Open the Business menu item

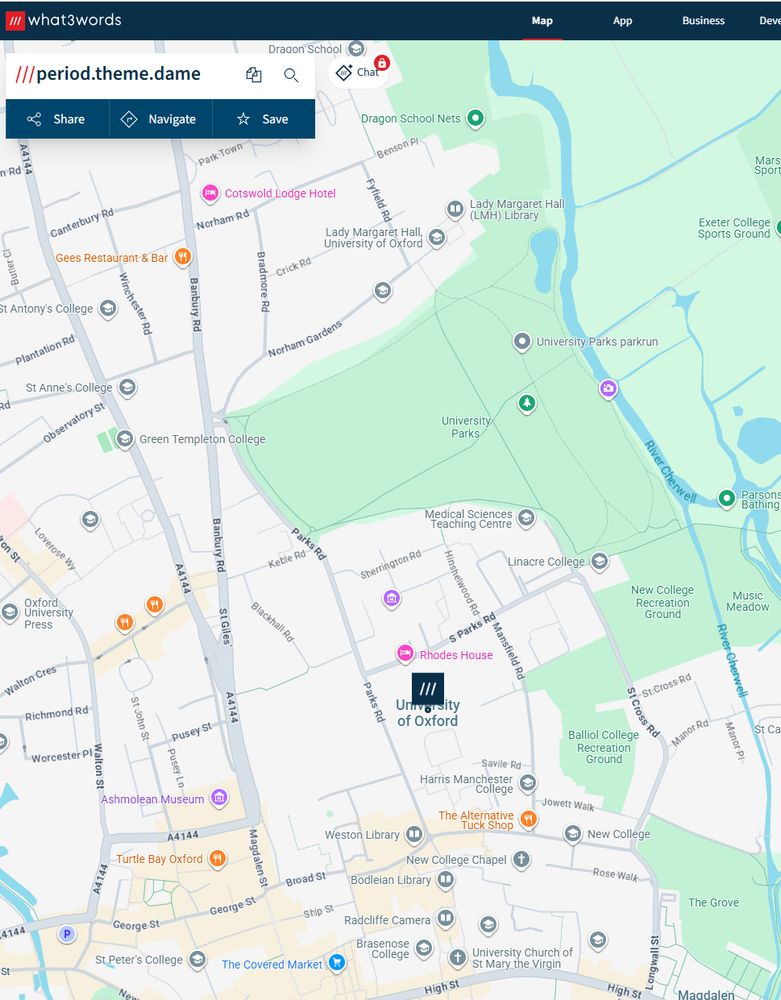tap(703, 20)
